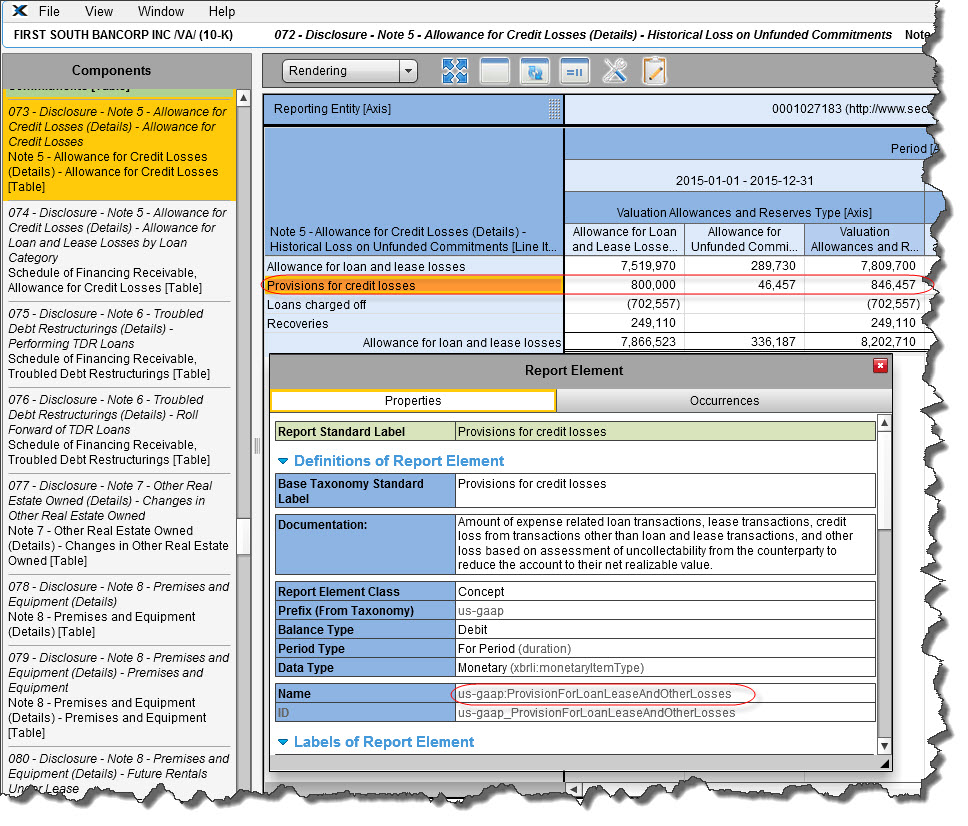Click the 289,730 cell
Image resolution: width=968 pixels, height=826 pixels.
coord(744,266)
